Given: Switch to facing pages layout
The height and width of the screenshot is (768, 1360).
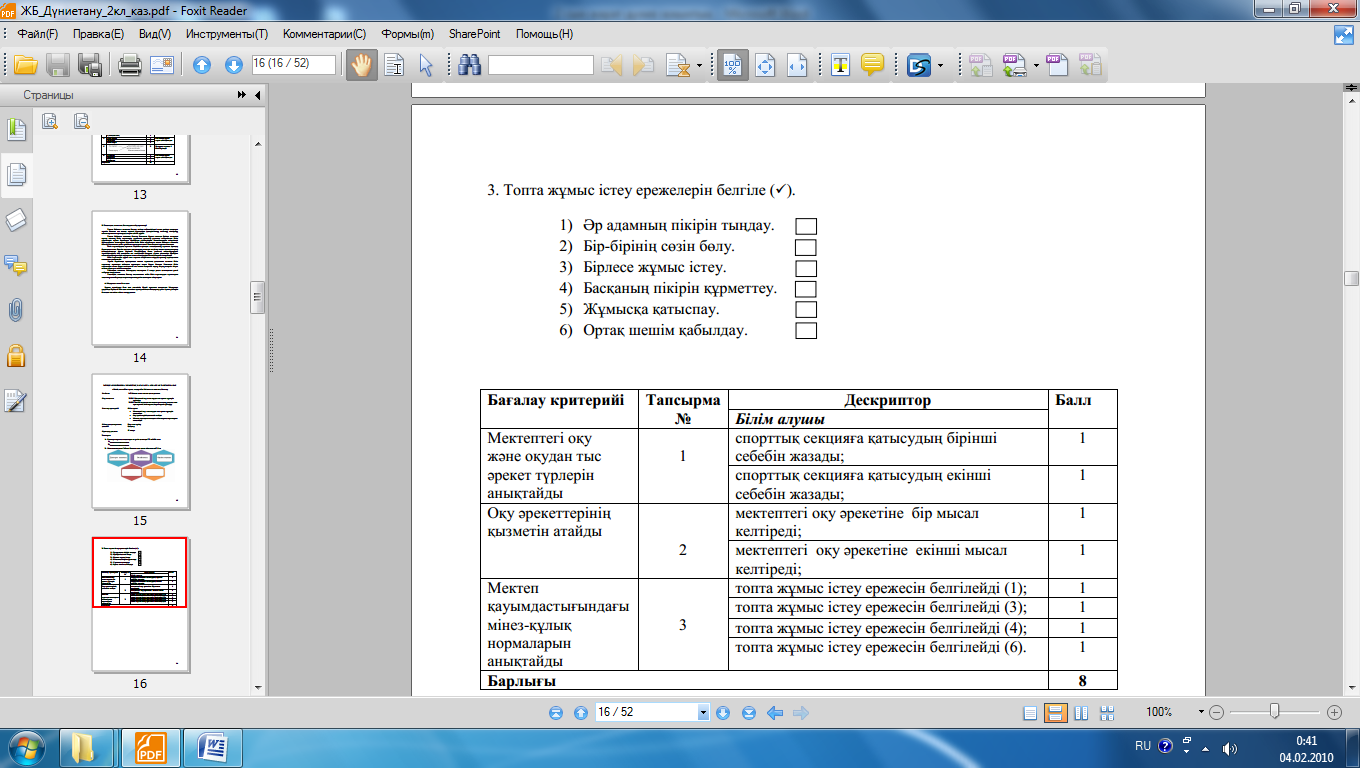Looking at the screenshot, I should click(1080, 713).
